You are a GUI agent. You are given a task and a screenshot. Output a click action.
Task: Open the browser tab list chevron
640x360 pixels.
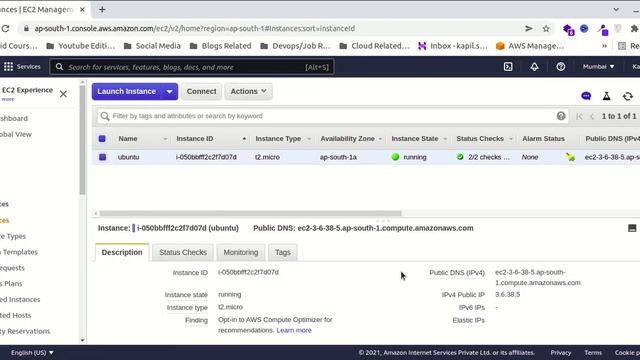616,9
